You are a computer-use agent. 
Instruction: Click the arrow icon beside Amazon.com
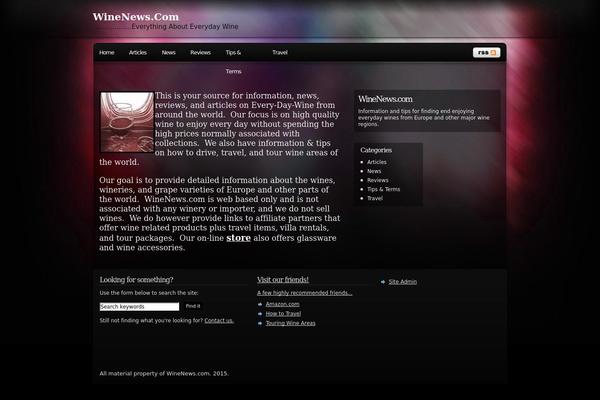point(260,304)
